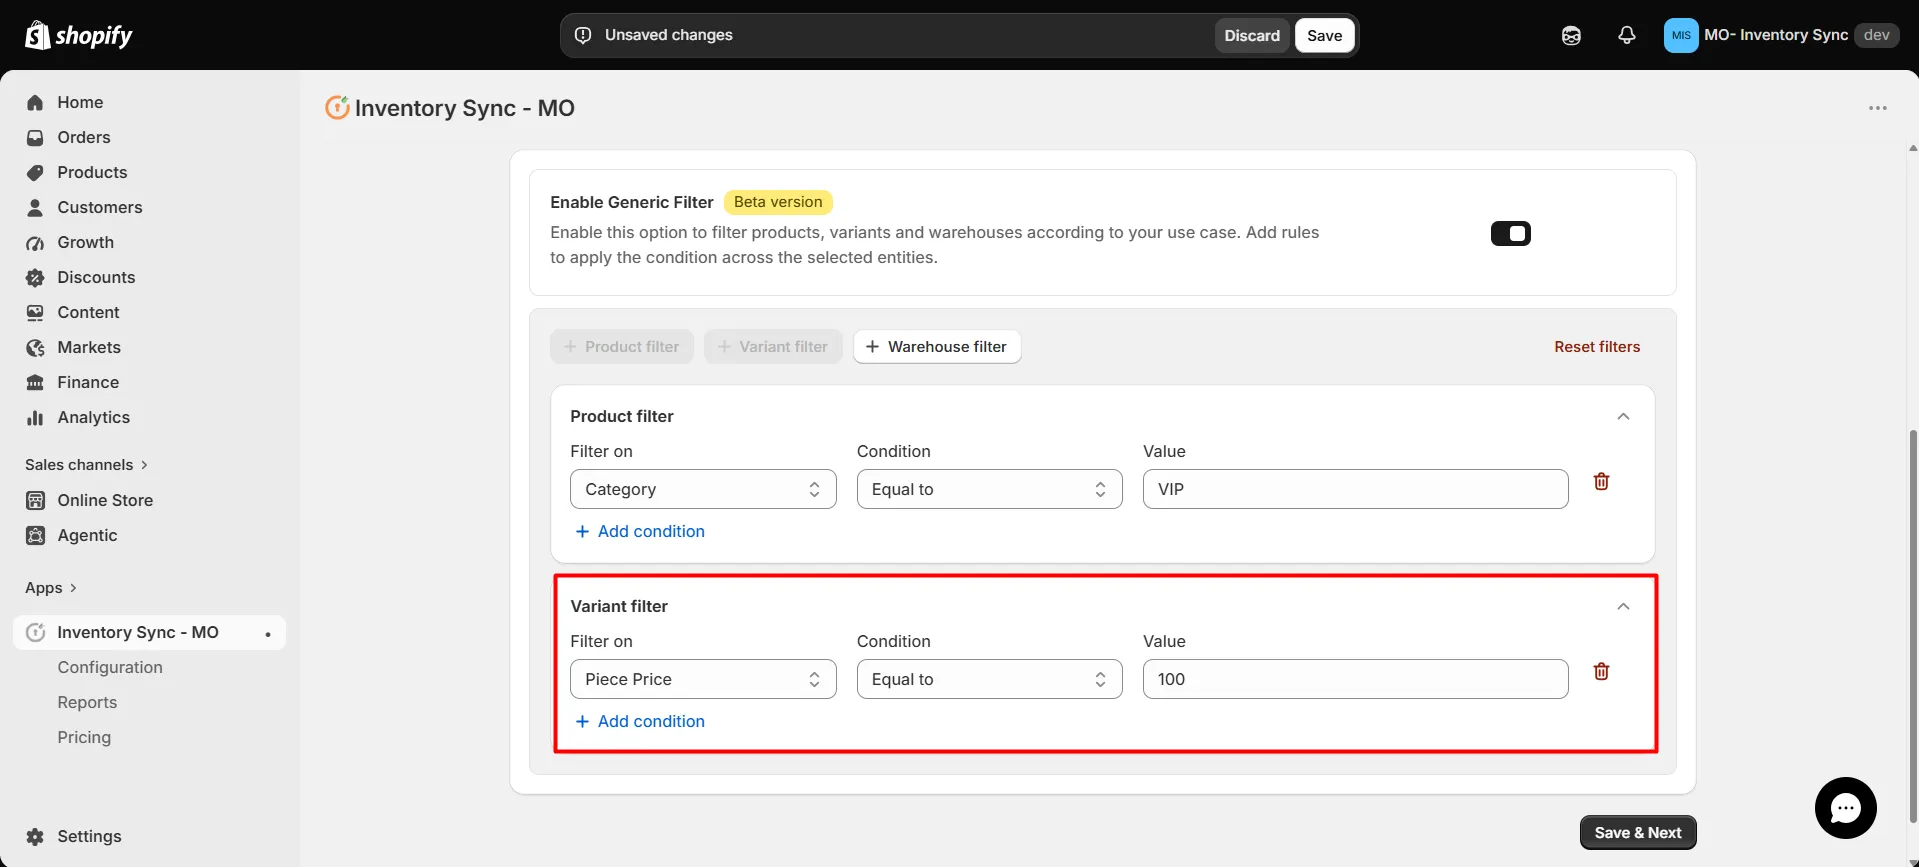Open Pricing in the app submenu
The height and width of the screenshot is (867, 1919).
point(84,737)
